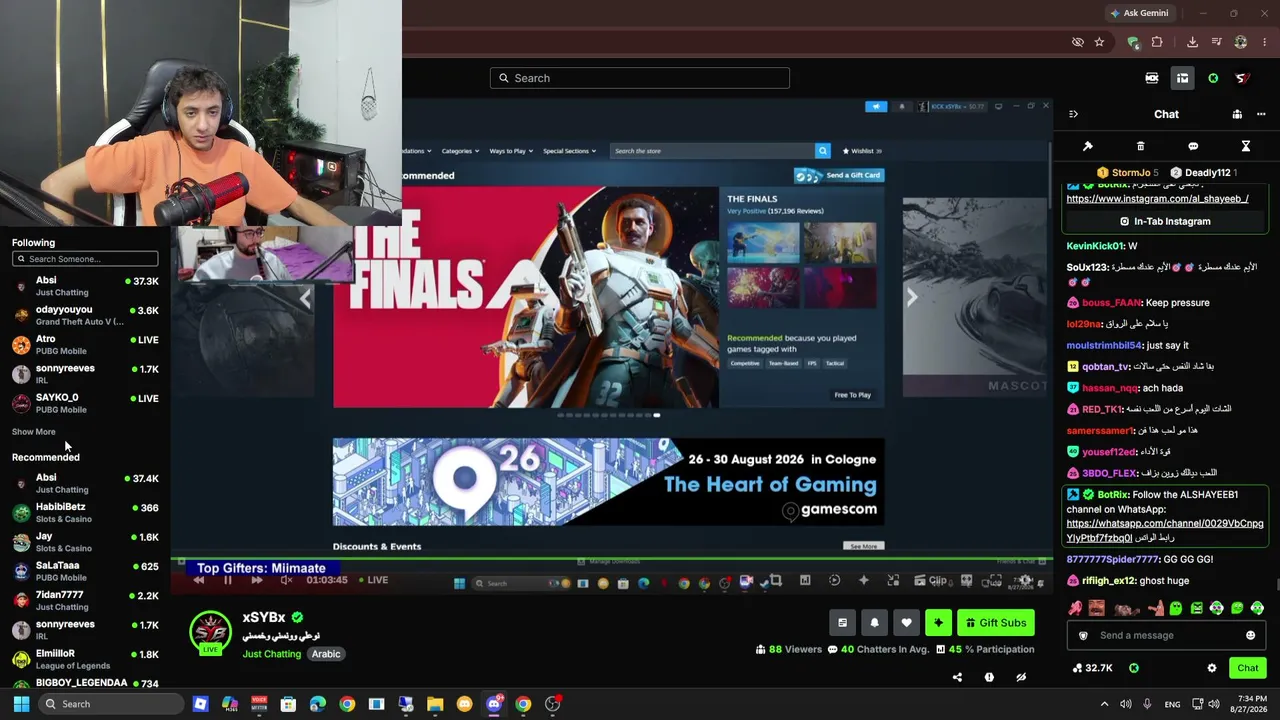Click the Windows taskbar Search box

coord(110,704)
